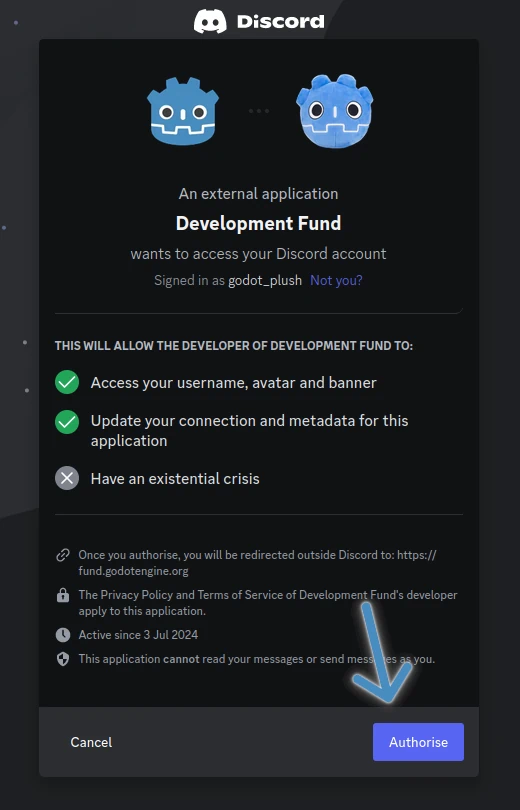Screen dimensions: 520x810
Task: Click the shield icon beside messages notice
Action: click(63, 659)
